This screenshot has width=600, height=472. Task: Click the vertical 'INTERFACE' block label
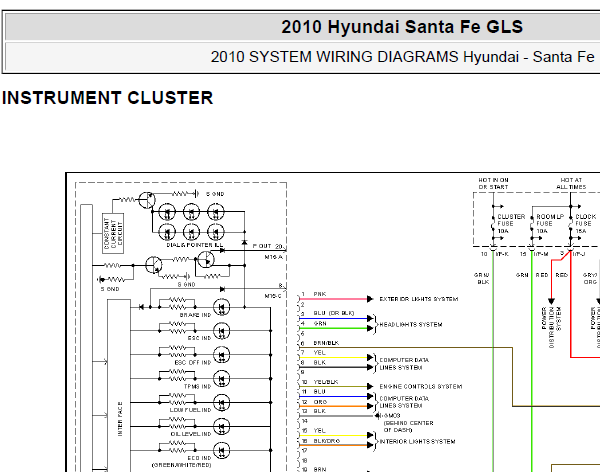[x=120, y=419]
